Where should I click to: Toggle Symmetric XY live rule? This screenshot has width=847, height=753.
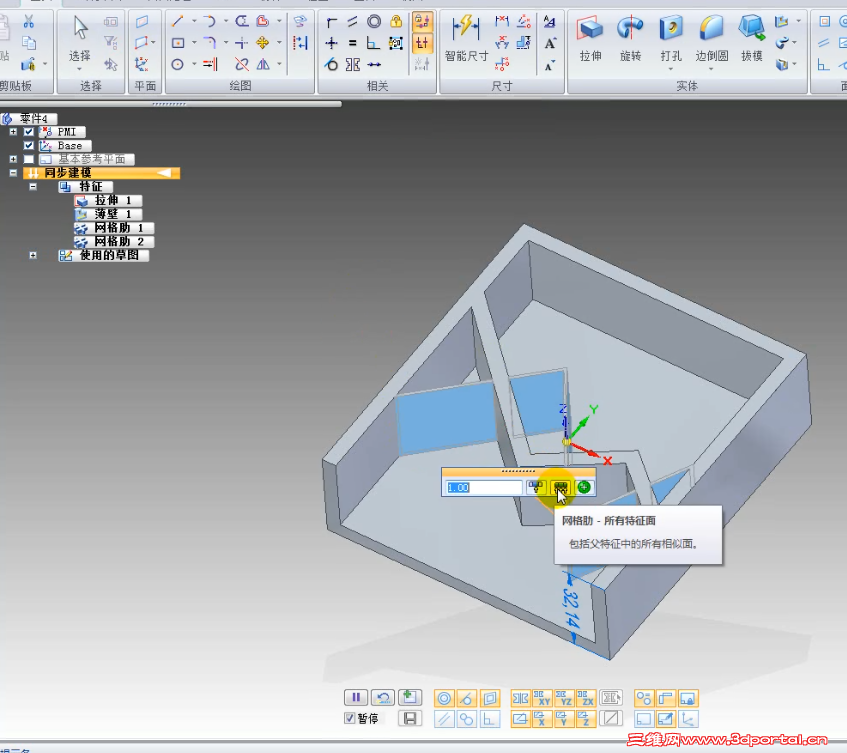tap(542, 698)
